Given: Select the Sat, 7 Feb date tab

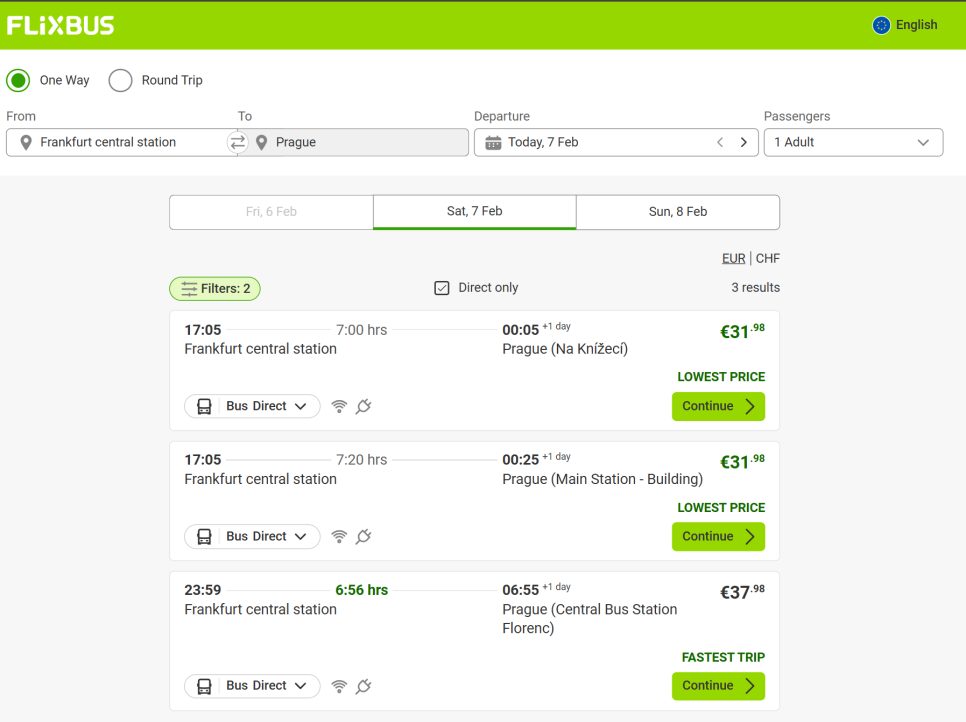Looking at the screenshot, I should click(x=474, y=212).
